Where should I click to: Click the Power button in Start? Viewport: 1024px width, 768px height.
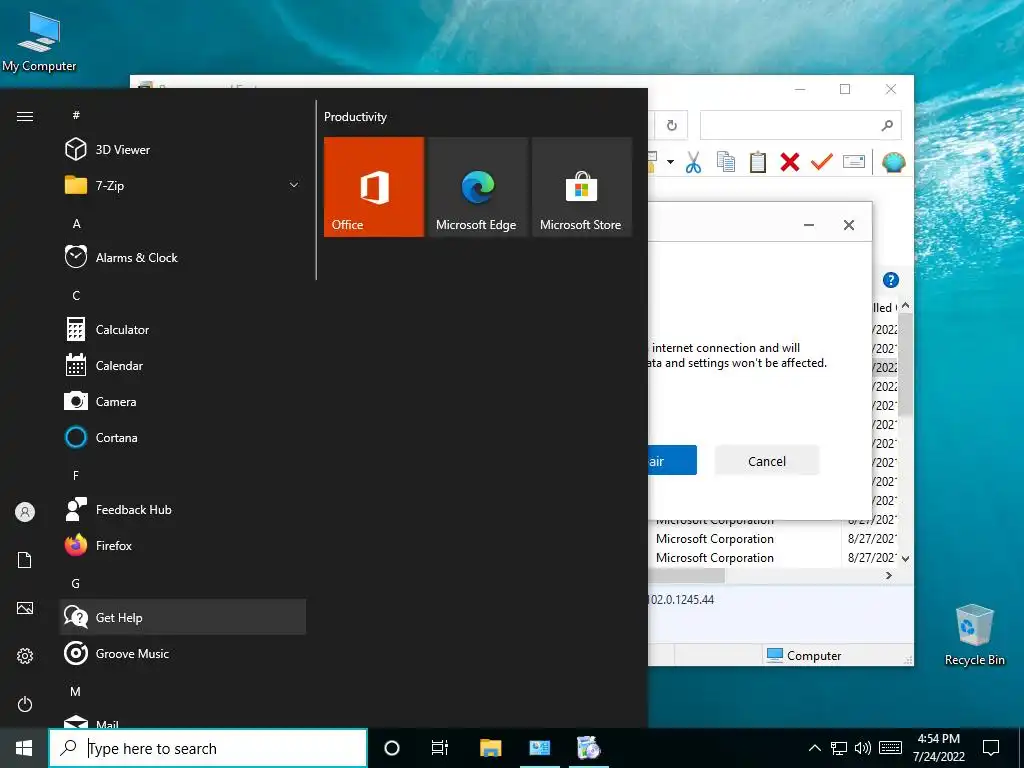coord(25,704)
